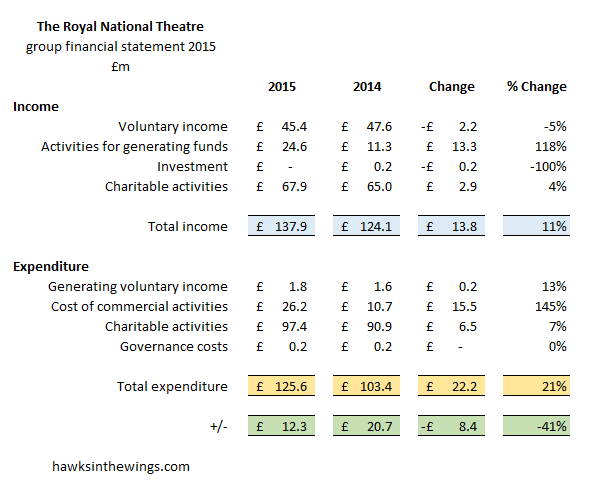590x491 pixels.
Task: Click the 22.2 total expenditure change cell
Action: click(x=452, y=386)
